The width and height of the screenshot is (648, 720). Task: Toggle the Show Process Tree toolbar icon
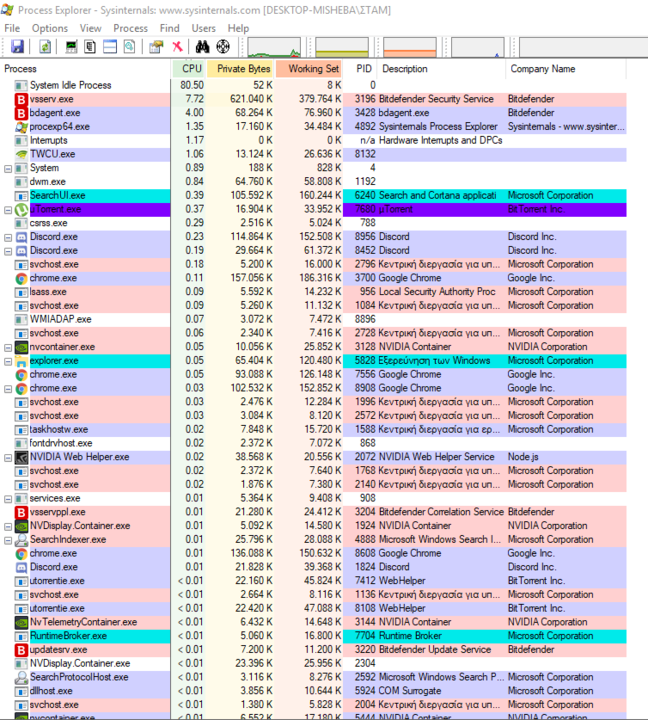(90, 46)
